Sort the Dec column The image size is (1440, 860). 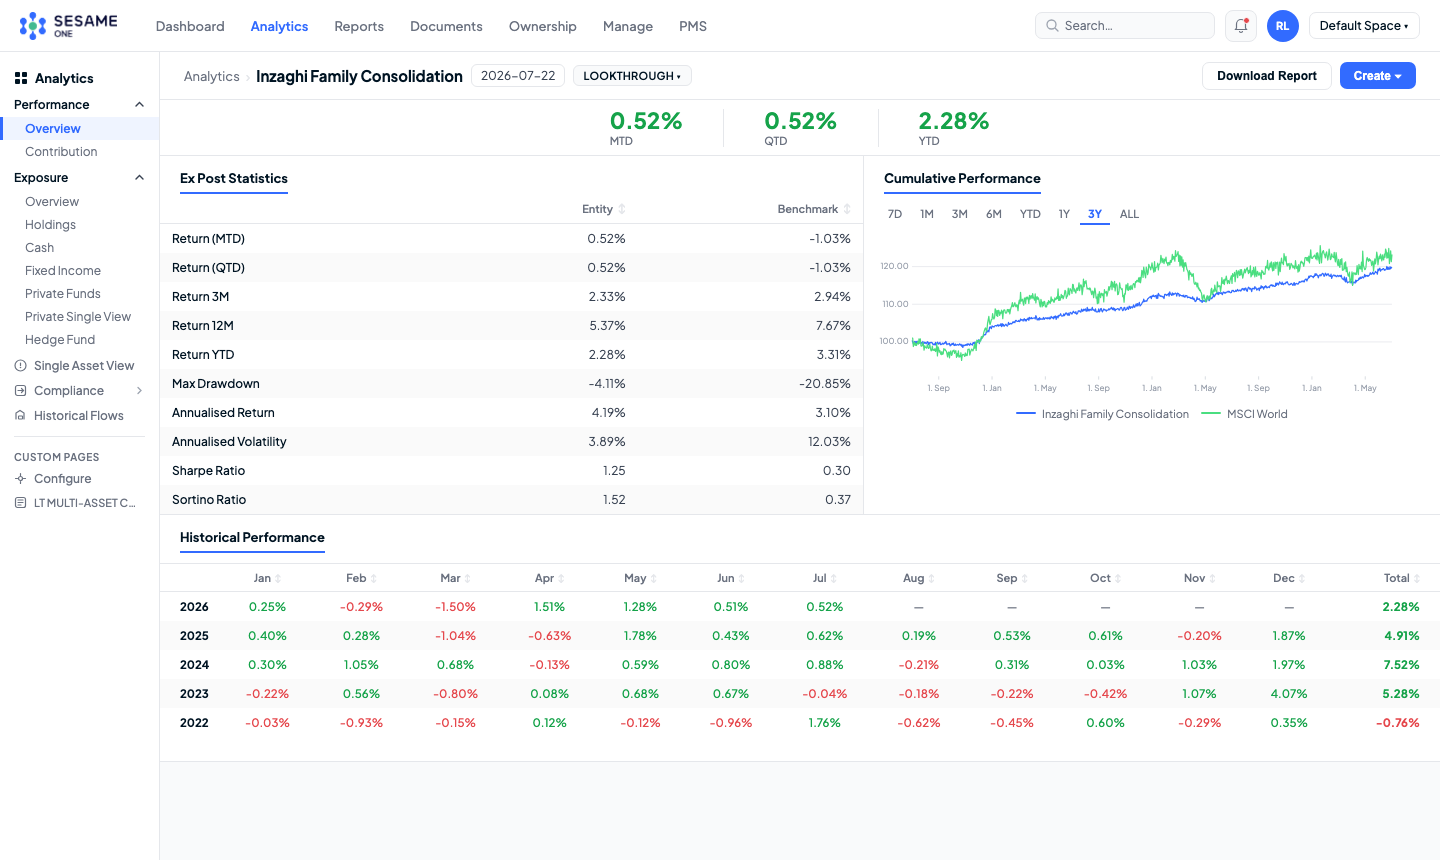[1302, 579]
